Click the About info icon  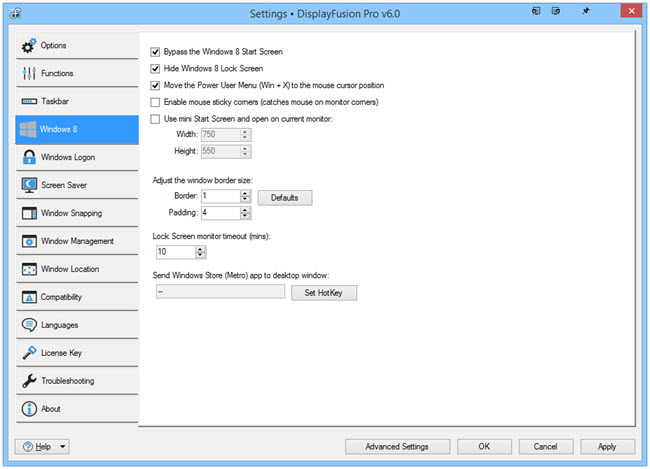click(29, 409)
